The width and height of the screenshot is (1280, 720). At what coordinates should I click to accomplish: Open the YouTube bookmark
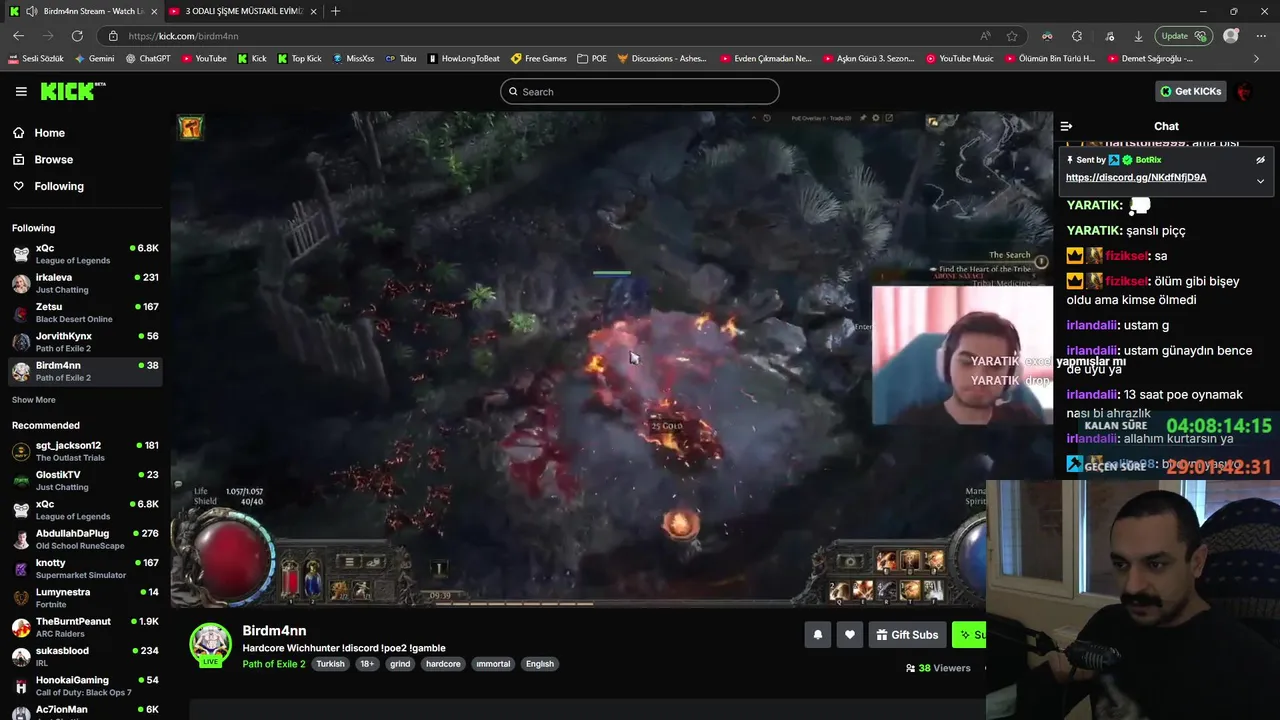[x=204, y=59]
